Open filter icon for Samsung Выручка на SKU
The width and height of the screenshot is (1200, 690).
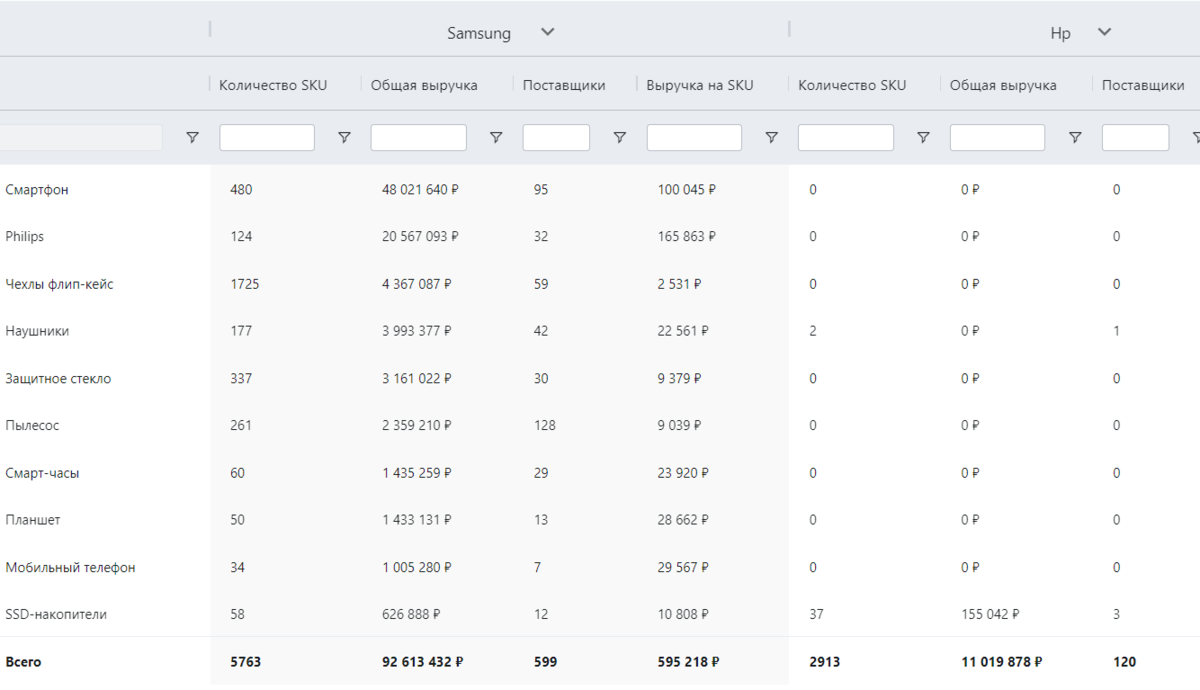(772, 138)
